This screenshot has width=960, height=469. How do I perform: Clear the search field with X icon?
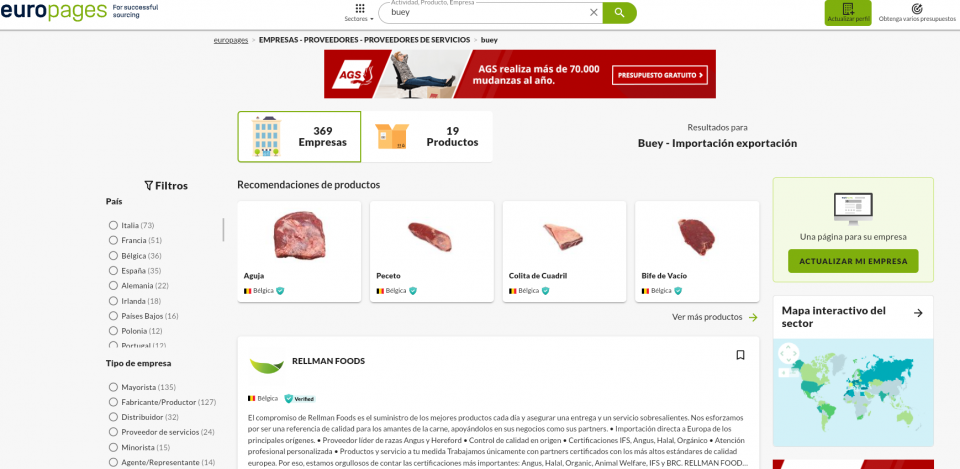593,12
